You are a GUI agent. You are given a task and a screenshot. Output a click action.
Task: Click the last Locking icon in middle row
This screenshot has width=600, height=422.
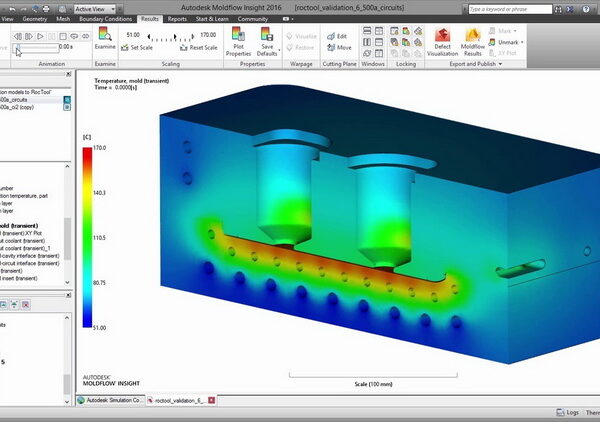click(418, 42)
